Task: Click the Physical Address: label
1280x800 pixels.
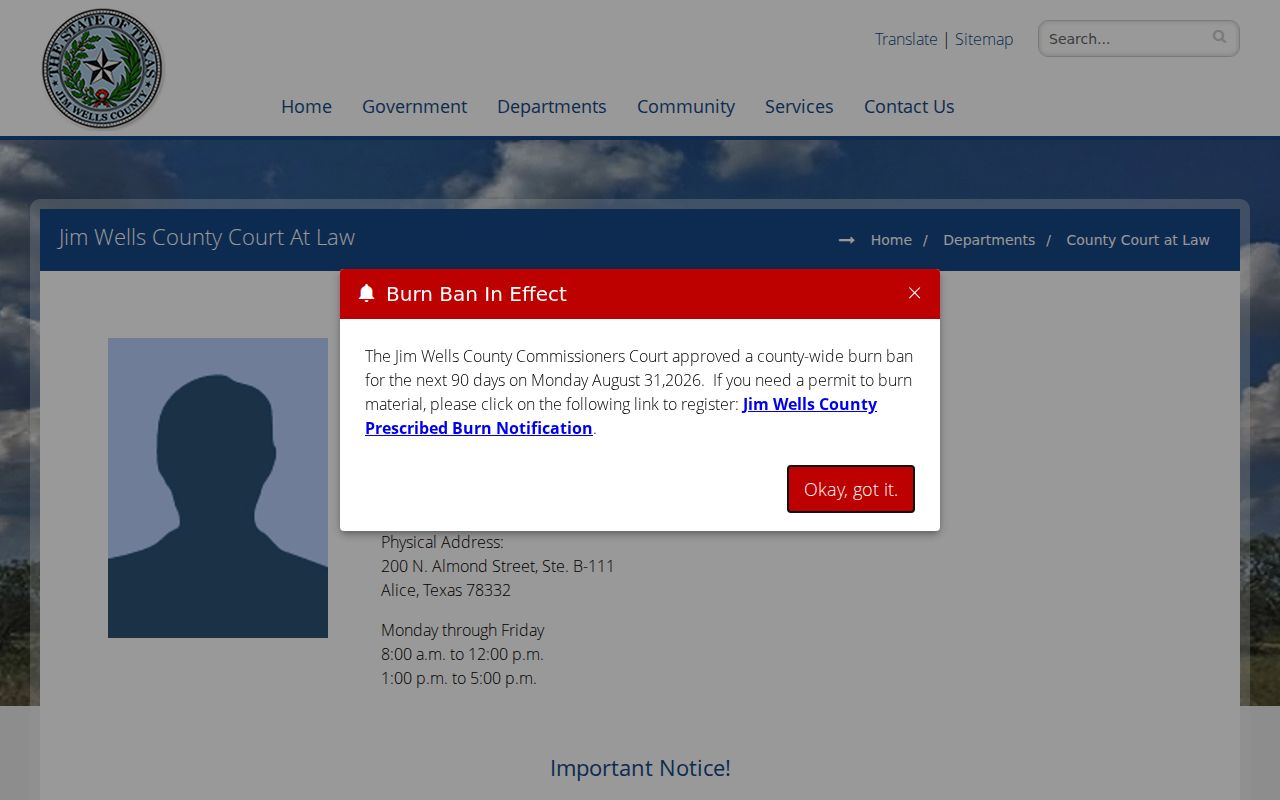Action: [x=442, y=542]
